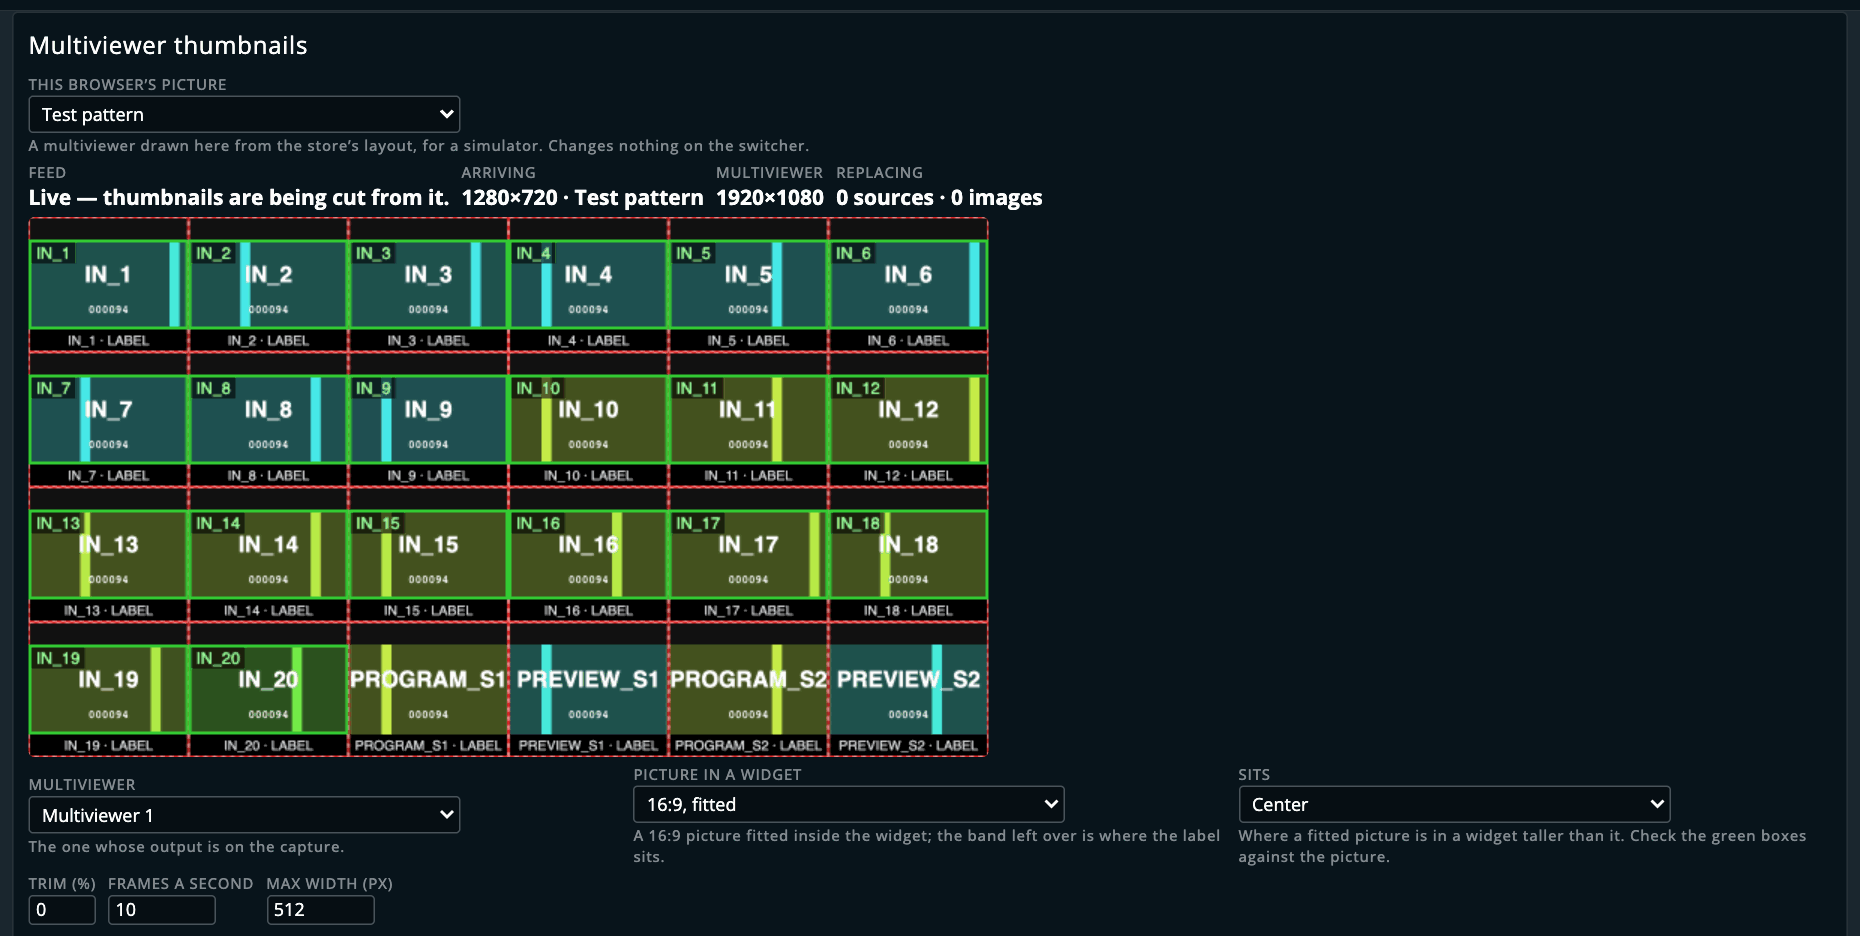Edit the Max Width (px) field
Screen dimensions: 1860x936
click(x=320, y=909)
